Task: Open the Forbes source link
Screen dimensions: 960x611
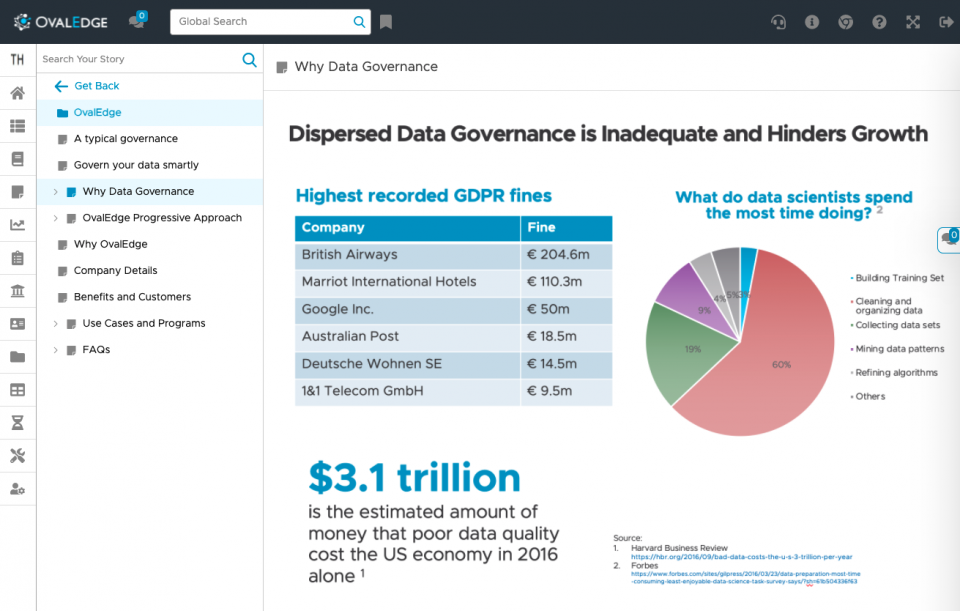Action: click(x=745, y=577)
